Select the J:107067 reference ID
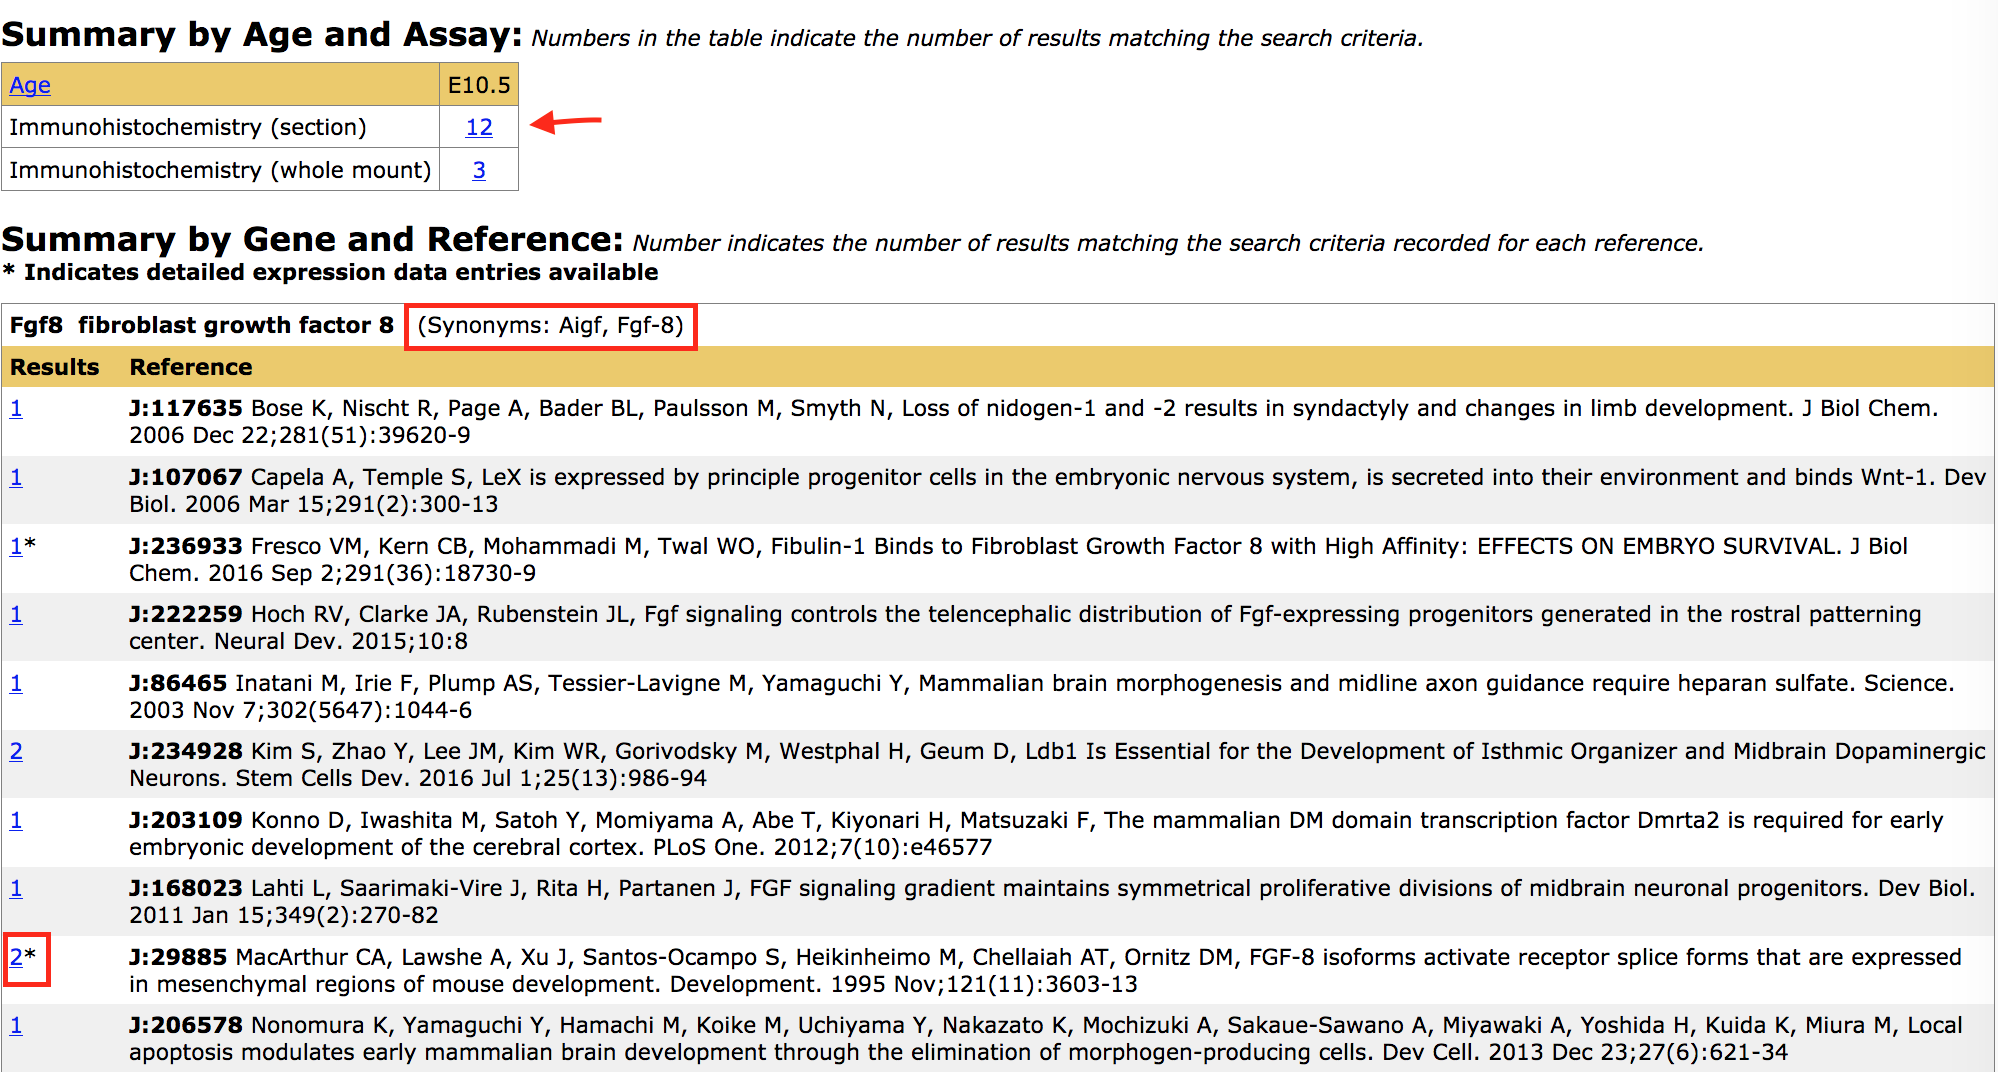 click(x=186, y=477)
